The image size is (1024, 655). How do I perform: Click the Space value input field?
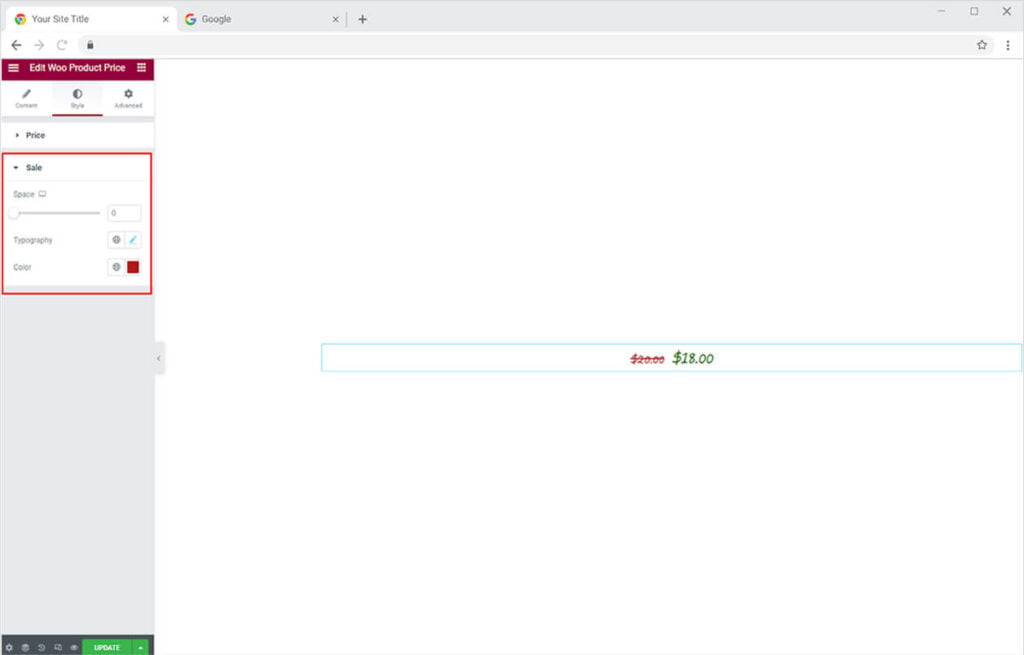(124, 213)
